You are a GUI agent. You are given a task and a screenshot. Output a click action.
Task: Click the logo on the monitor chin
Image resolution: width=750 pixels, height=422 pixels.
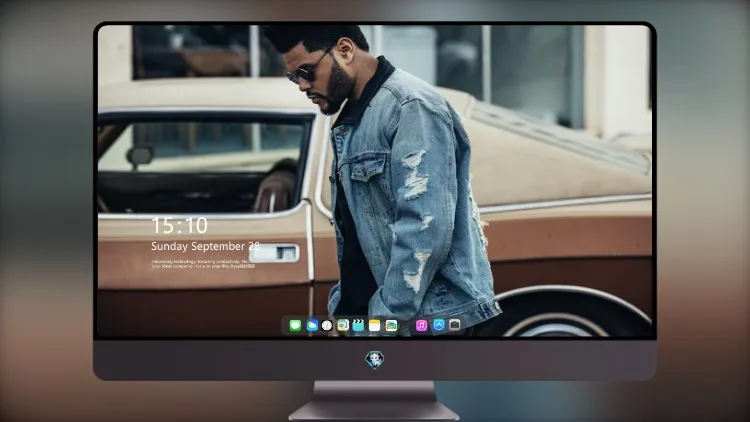375,360
